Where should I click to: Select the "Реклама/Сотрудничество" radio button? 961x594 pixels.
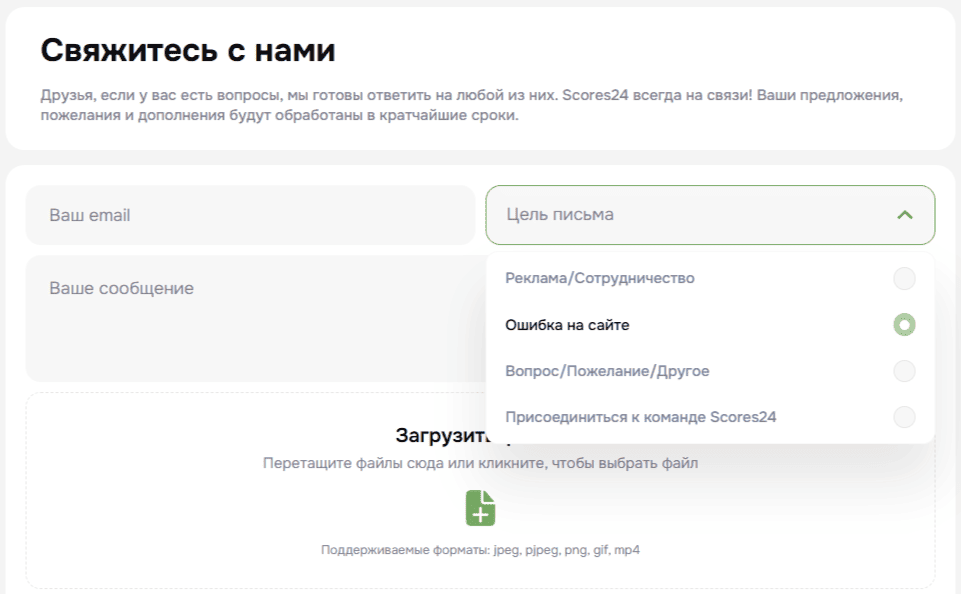[x=904, y=279]
